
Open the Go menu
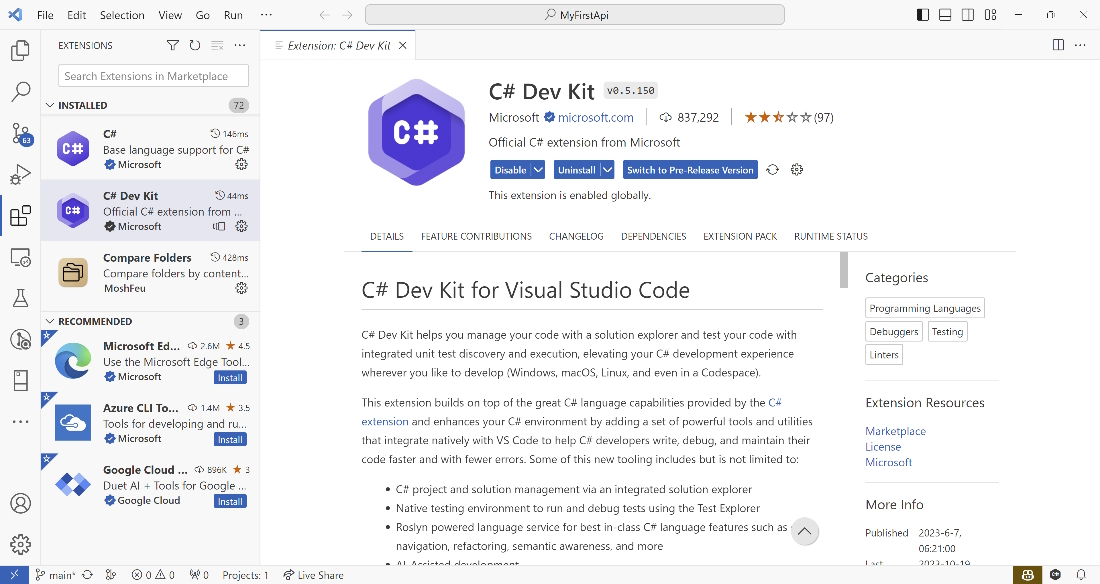203,15
